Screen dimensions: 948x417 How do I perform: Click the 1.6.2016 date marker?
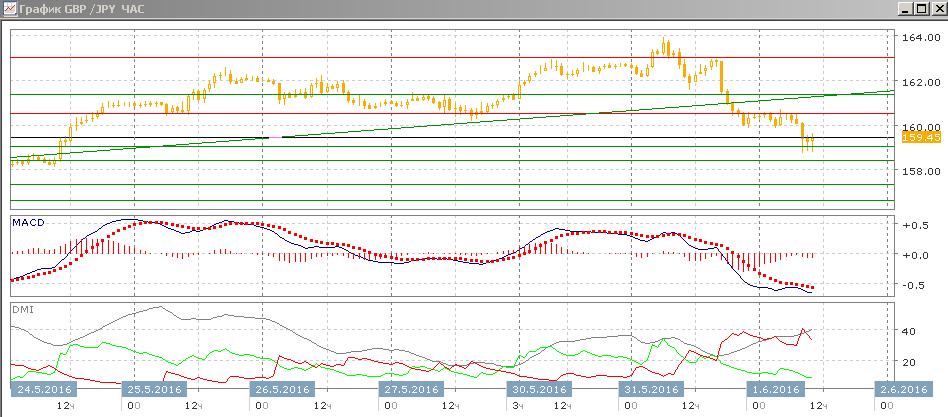pos(774,389)
